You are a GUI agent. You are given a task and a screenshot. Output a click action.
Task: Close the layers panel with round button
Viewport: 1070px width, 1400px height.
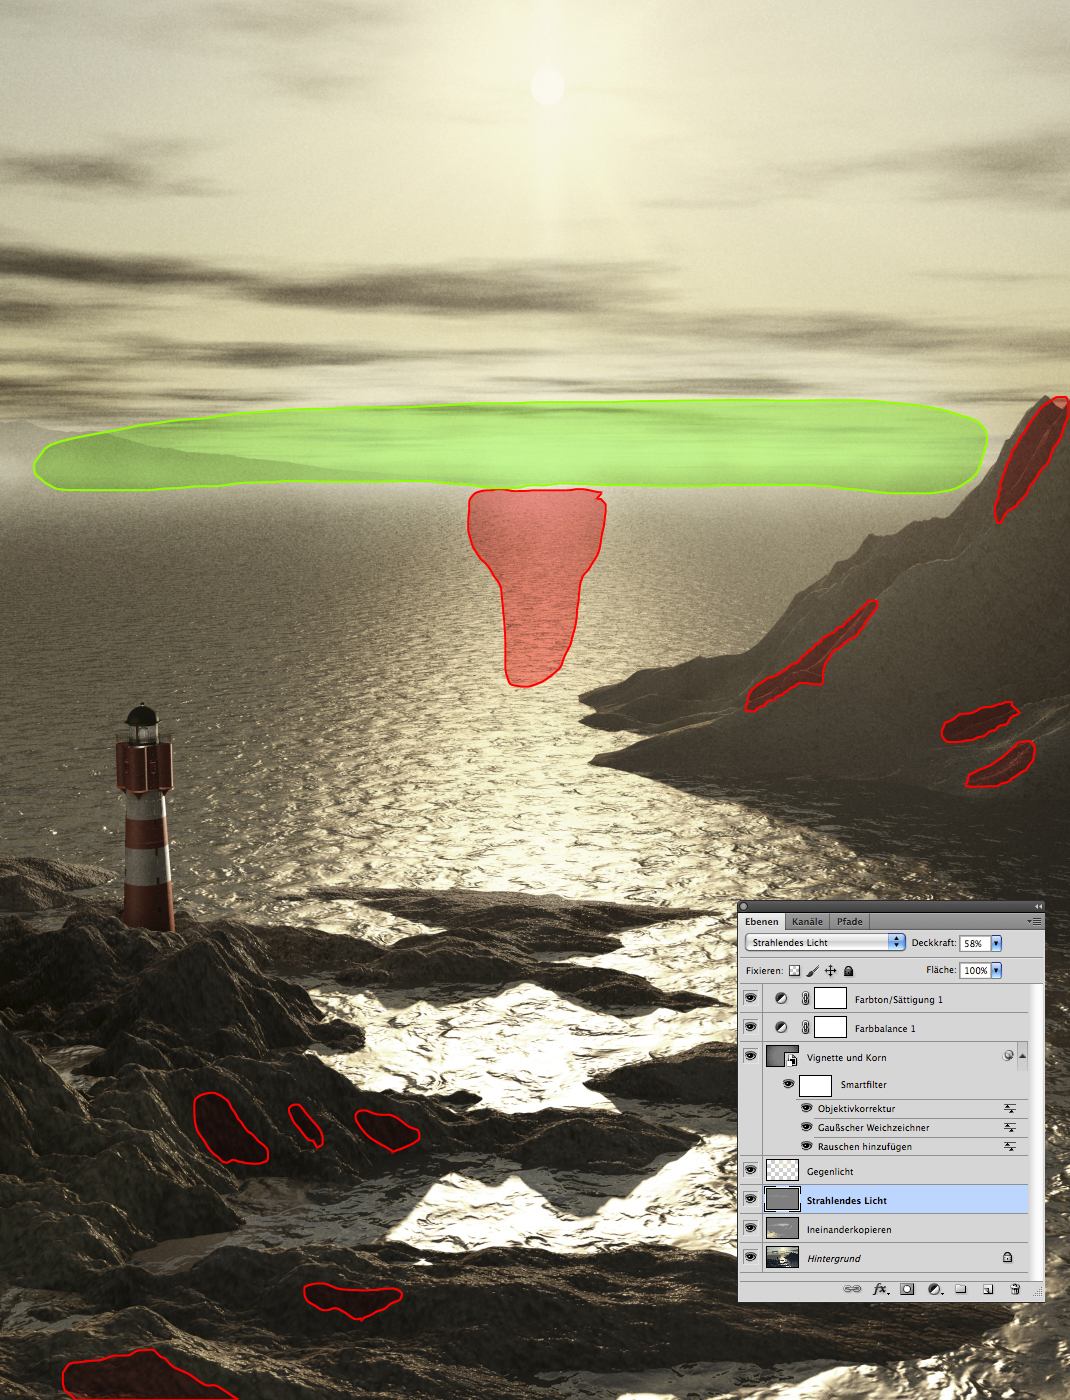(x=743, y=906)
